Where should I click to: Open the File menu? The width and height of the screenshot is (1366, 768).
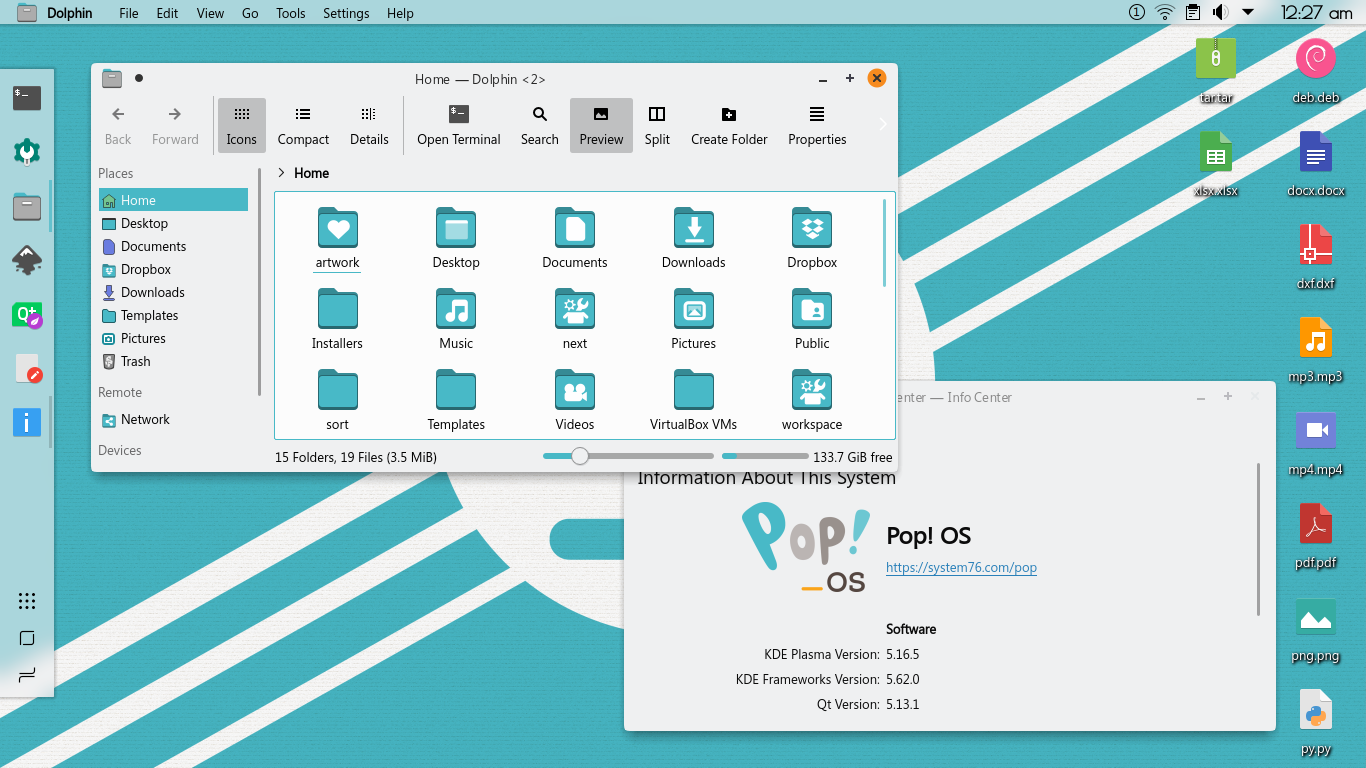(x=129, y=13)
